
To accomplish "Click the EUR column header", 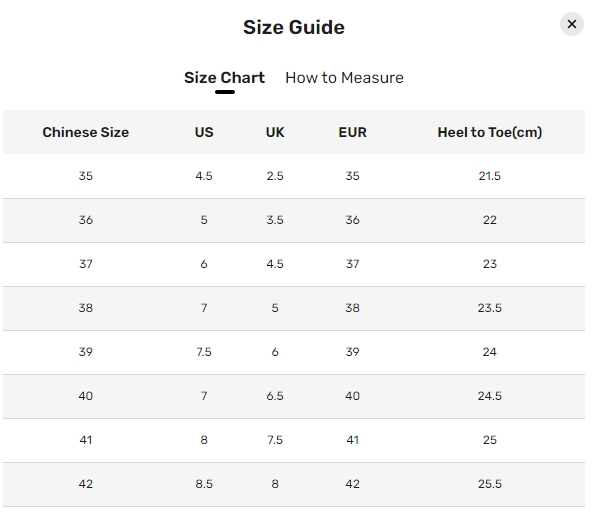I will click(352, 132).
